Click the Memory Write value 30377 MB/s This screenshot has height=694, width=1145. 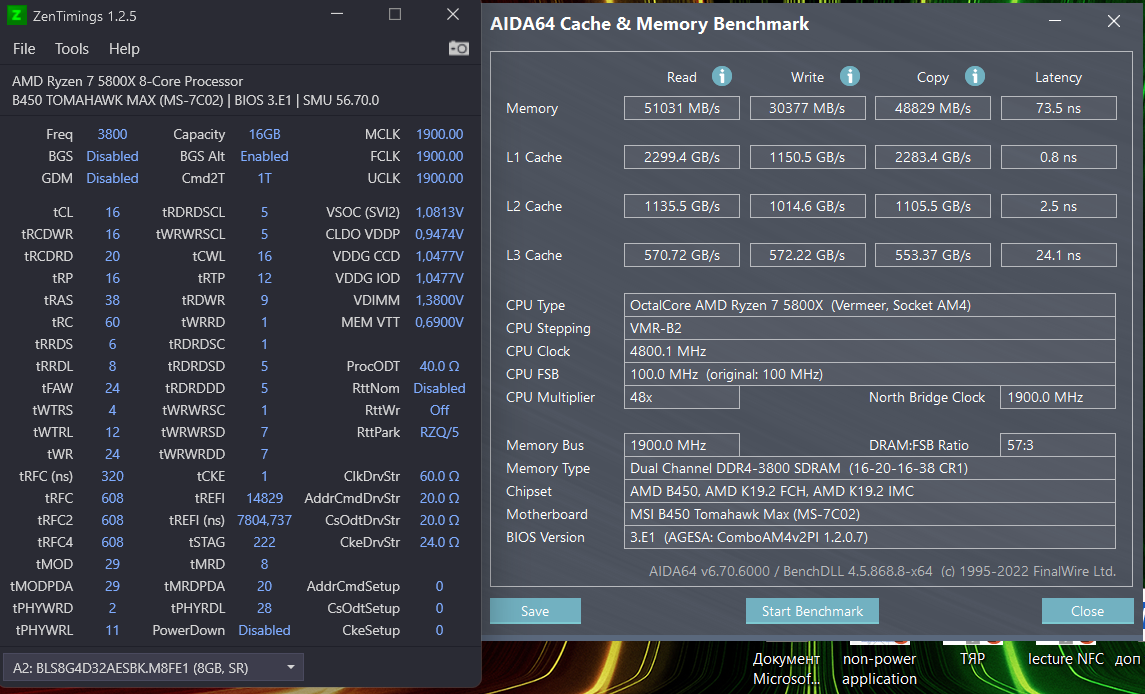pos(808,108)
